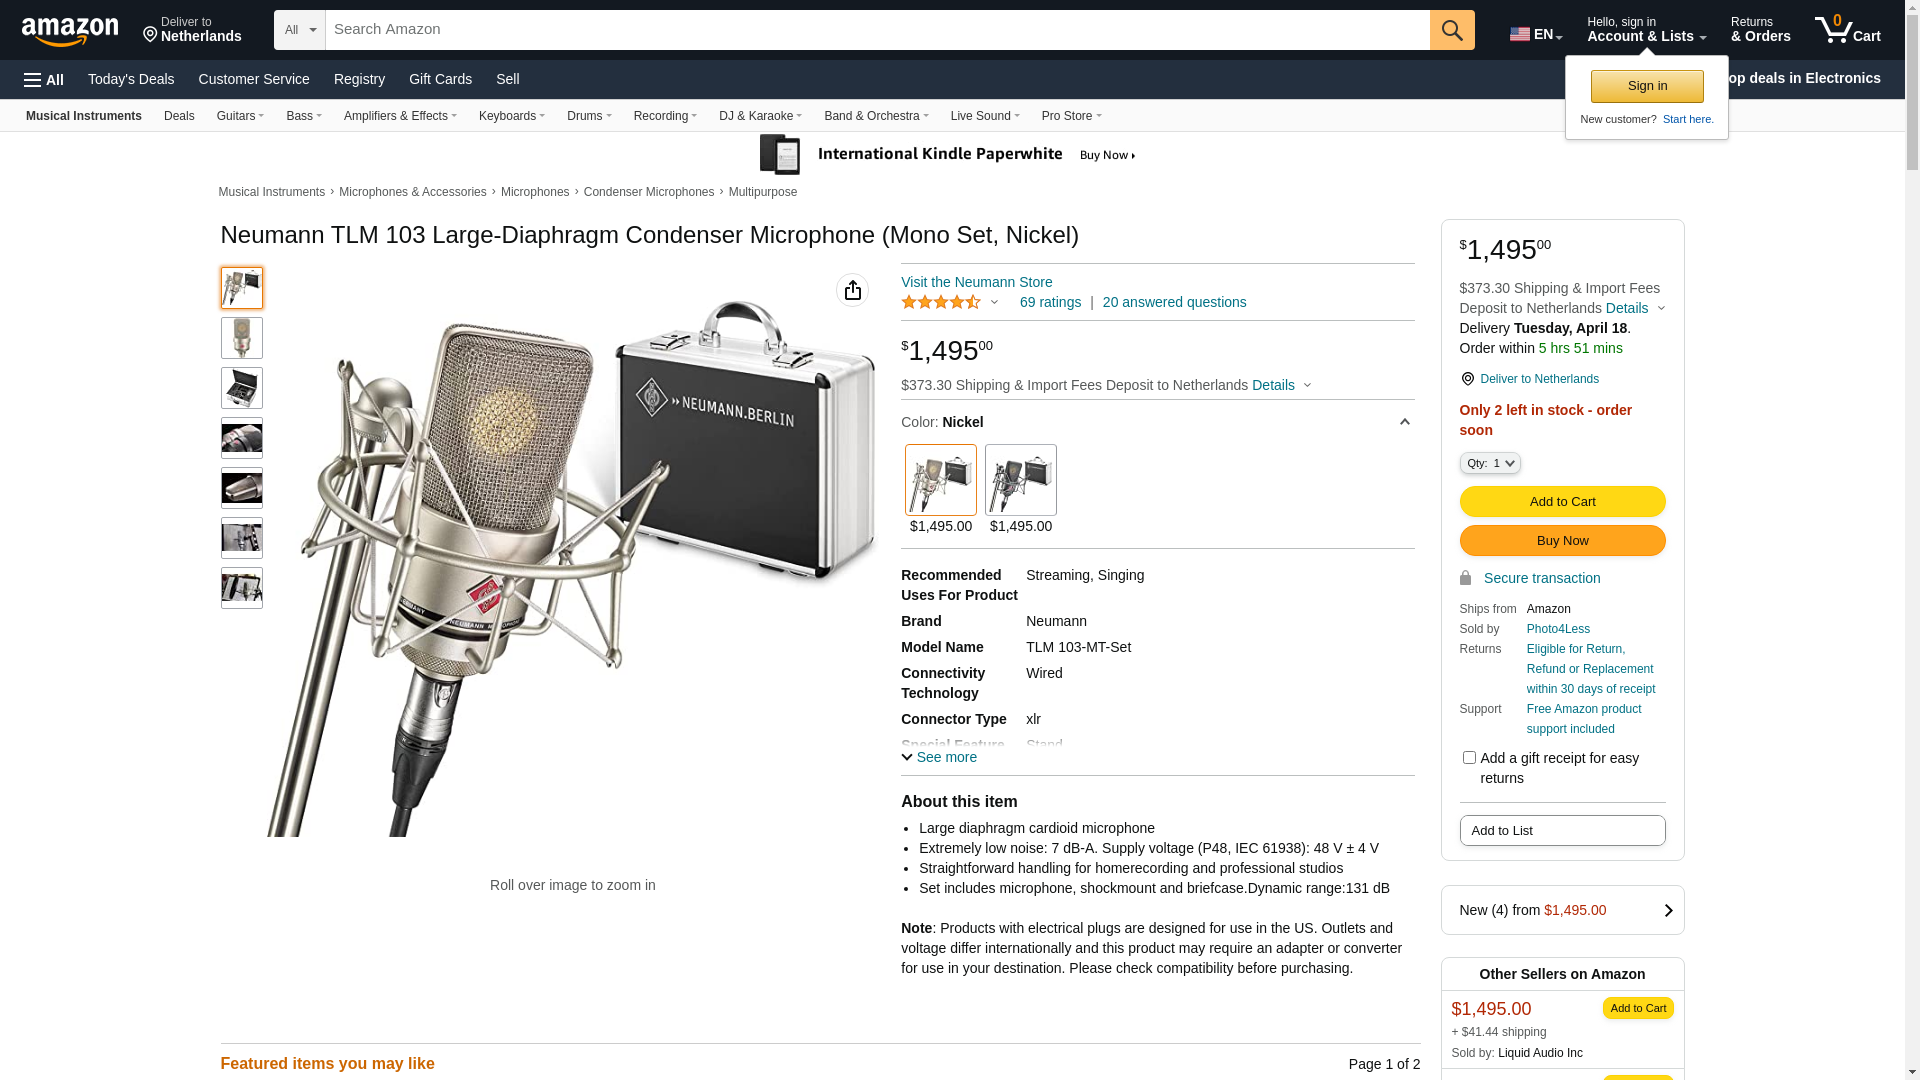Click the share icon on product image
The height and width of the screenshot is (1080, 1920).
[852, 290]
